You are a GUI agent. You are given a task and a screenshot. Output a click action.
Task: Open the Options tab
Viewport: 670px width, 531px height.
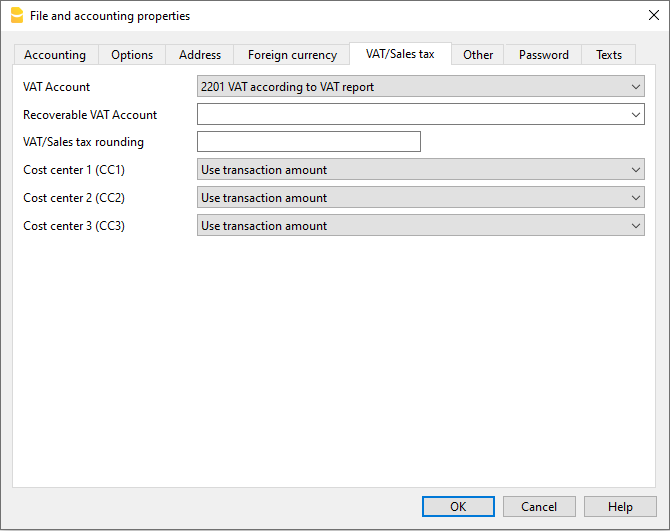[132, 55]
